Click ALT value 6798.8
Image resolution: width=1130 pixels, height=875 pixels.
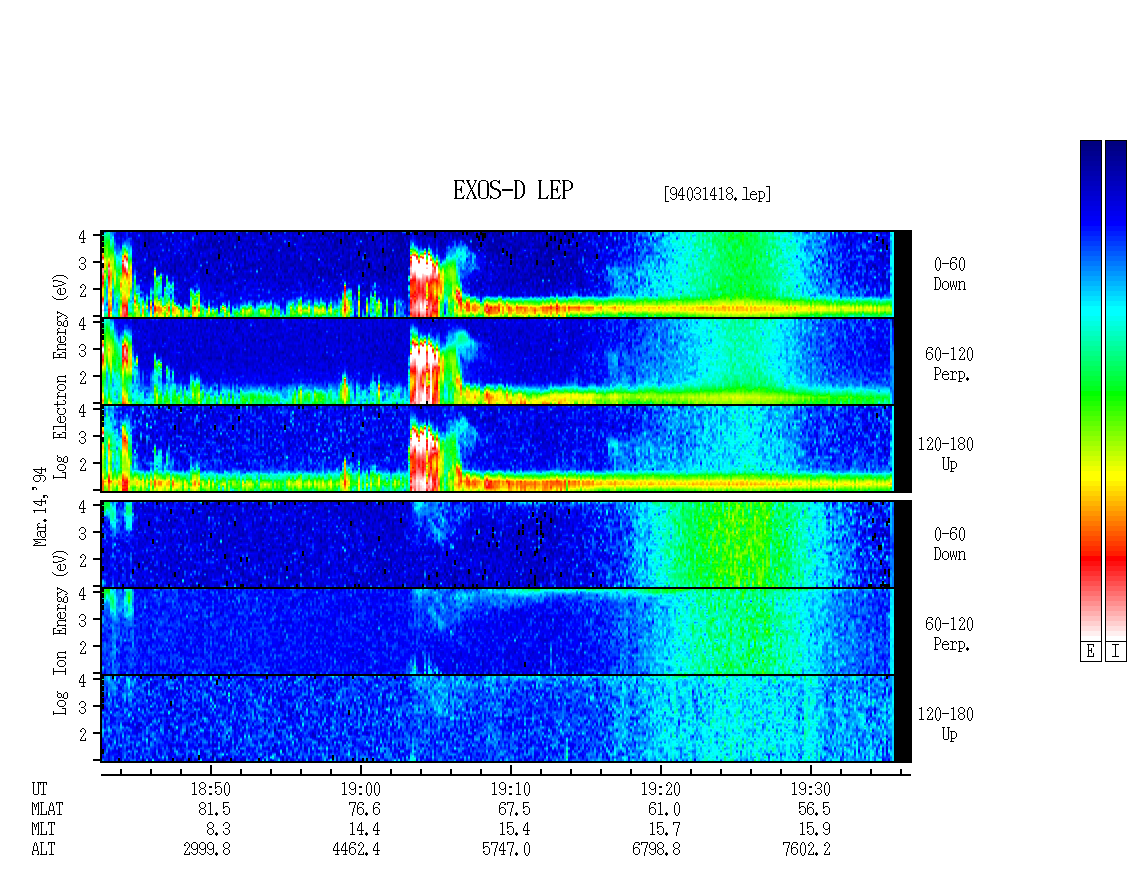[657, 850]
